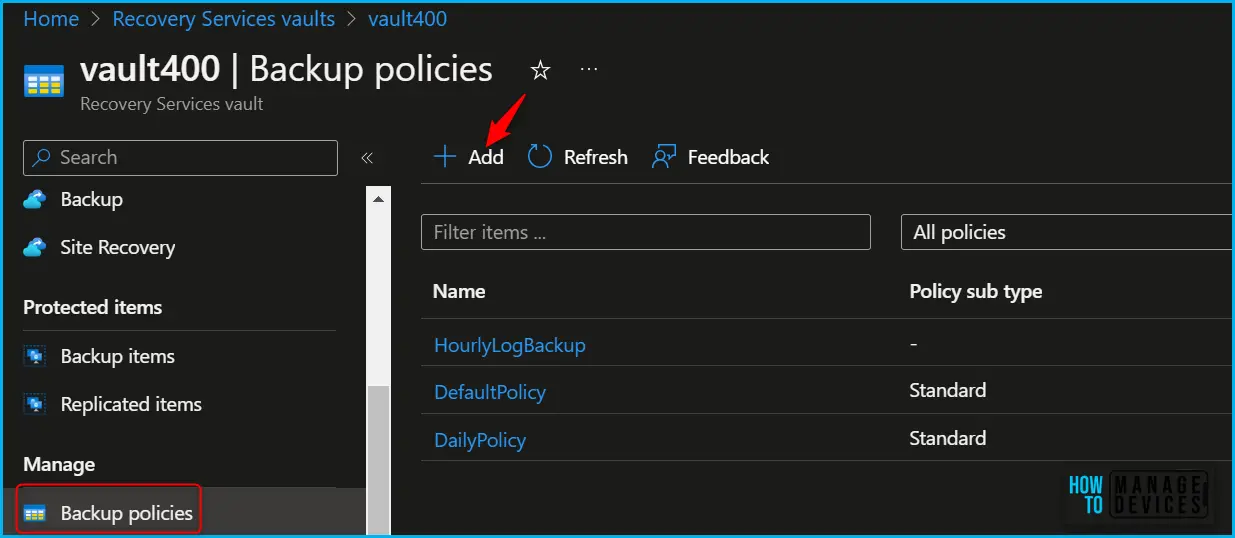The height and width of the screenshot is (538, 1235).
Task: Click the Recovery Services vault icon
Action: (43, 80)
